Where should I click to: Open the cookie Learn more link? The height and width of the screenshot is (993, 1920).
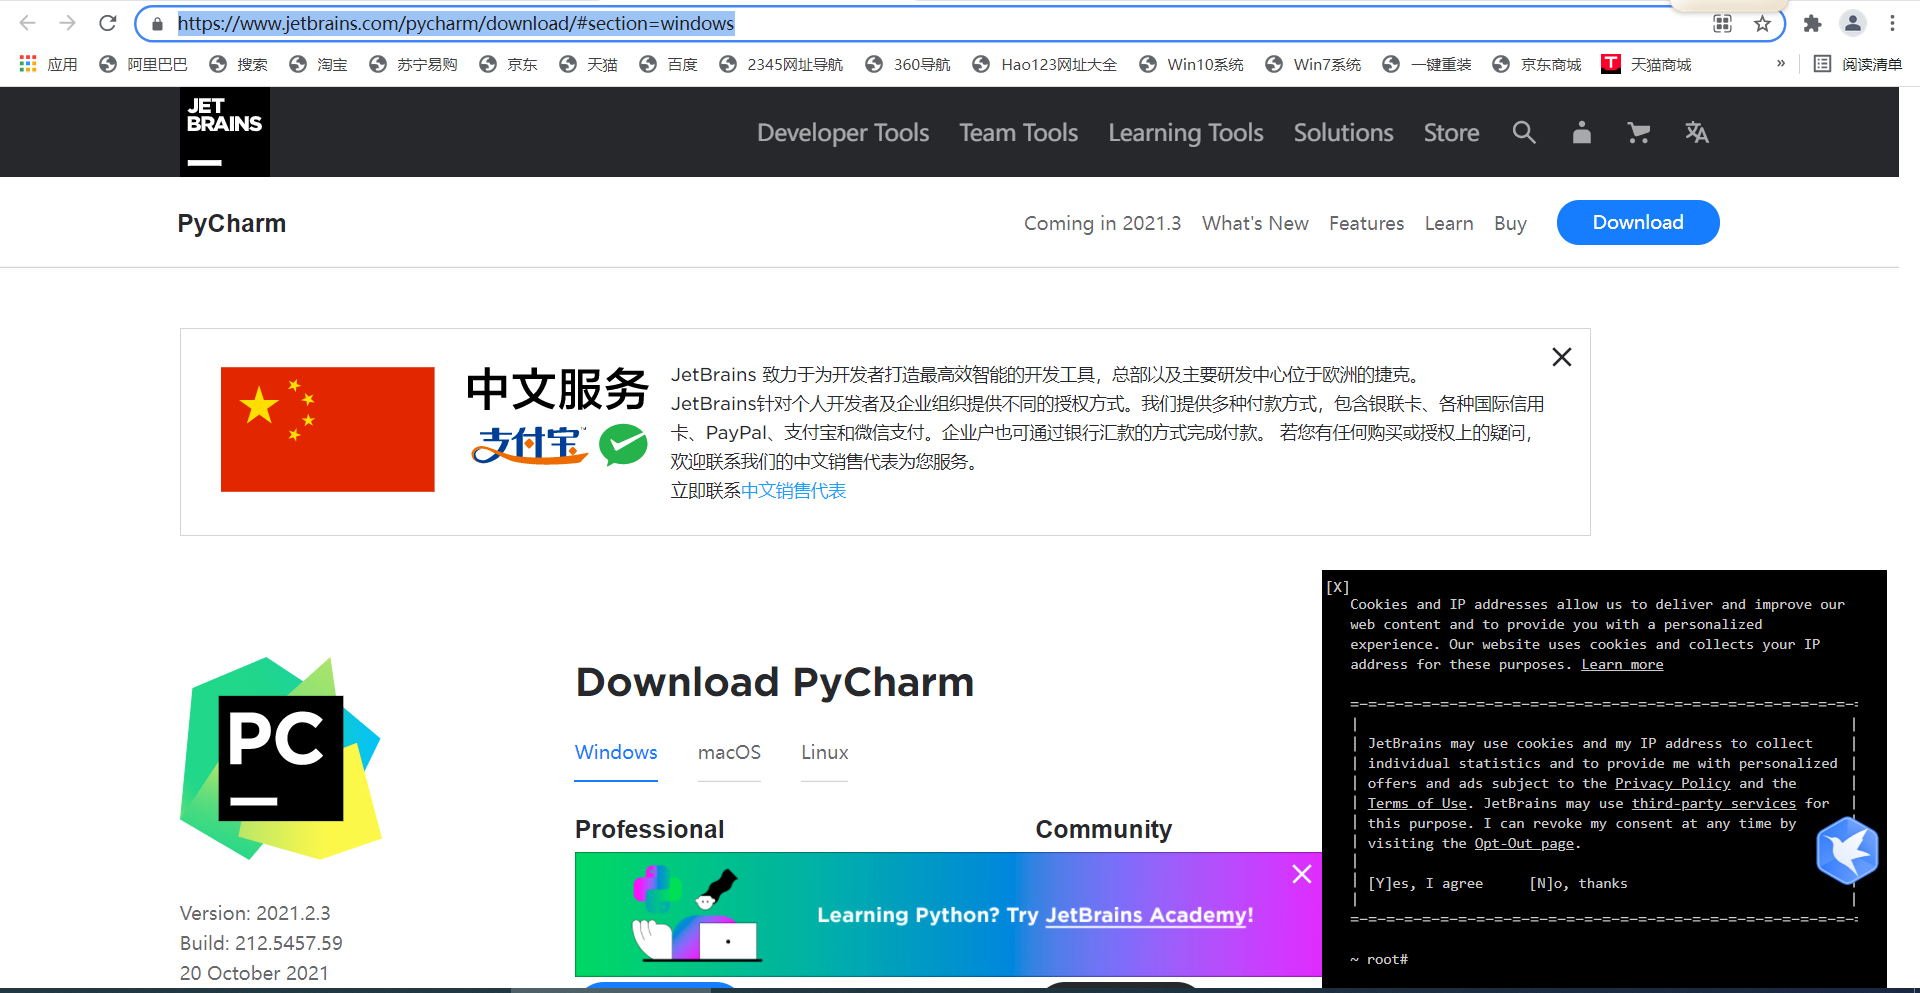click(x=1622, y=664)
